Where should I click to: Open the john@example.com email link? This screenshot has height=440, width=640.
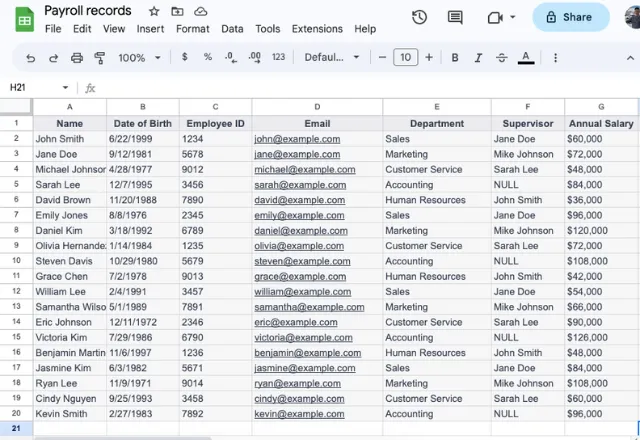[x=297, y=139]
